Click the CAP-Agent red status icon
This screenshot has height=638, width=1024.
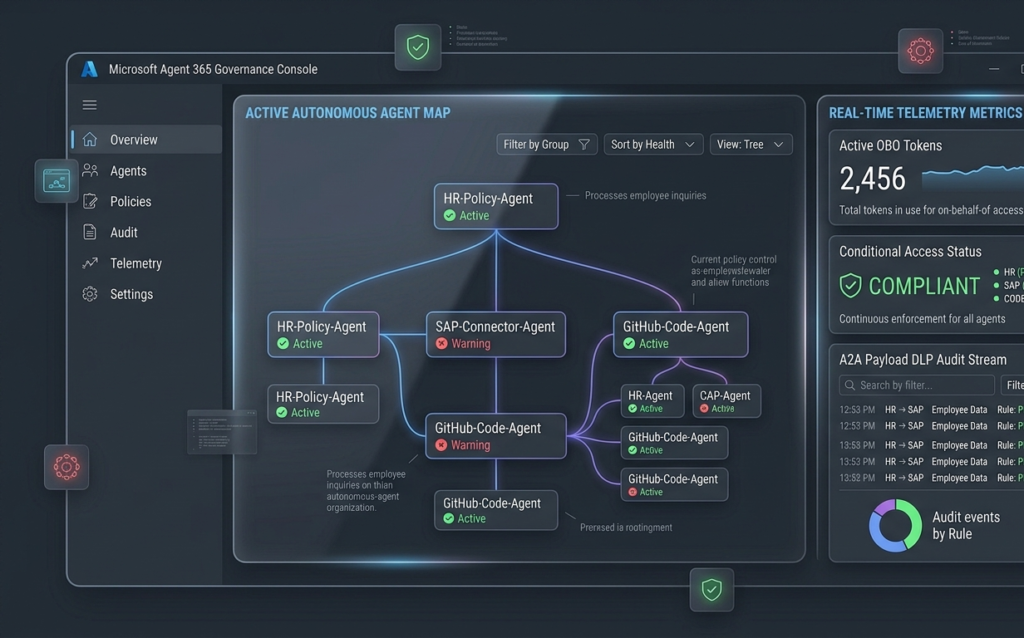(x=704, y=409)
